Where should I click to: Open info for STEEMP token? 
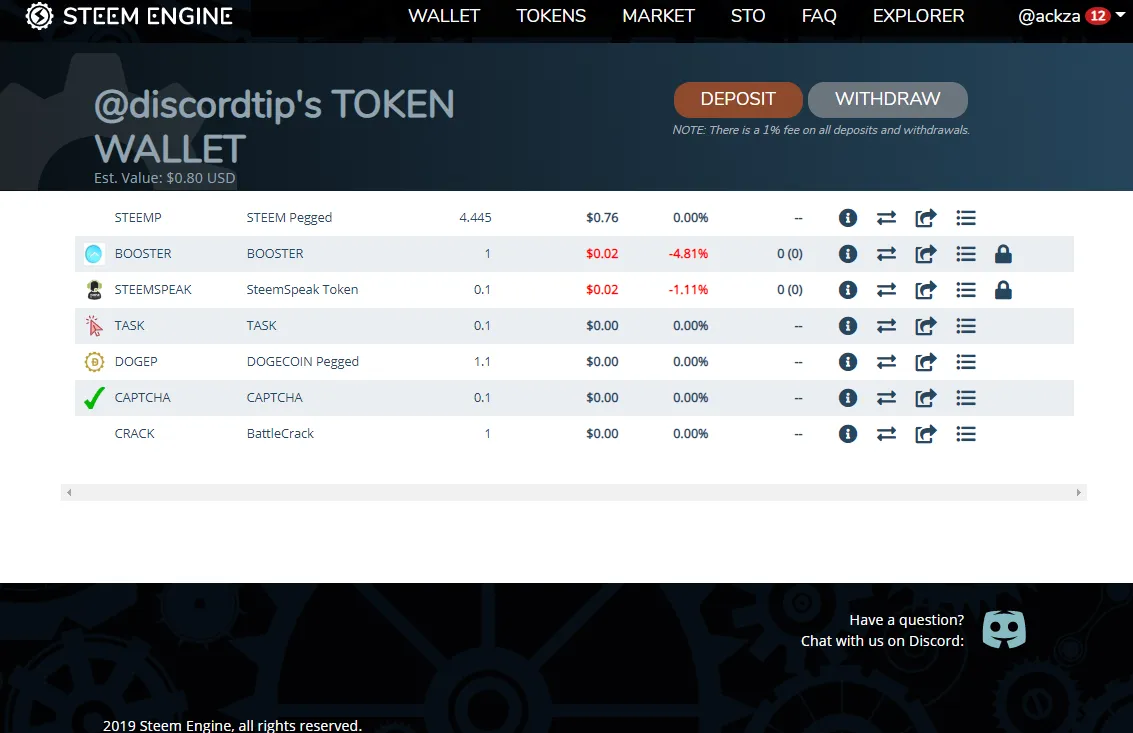coord(848,218)
